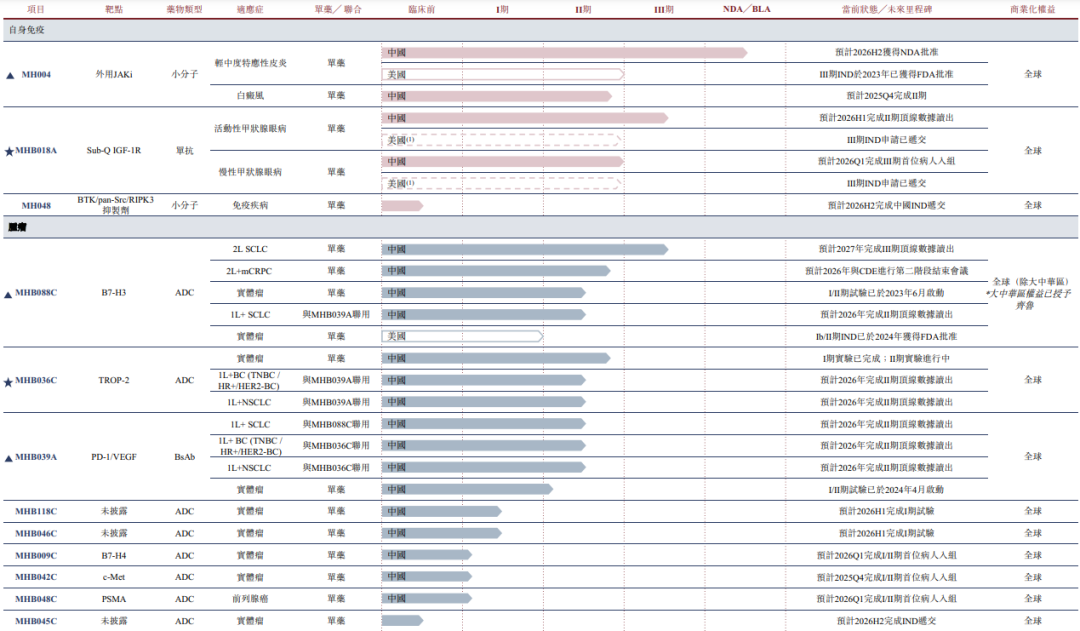The height and width of the screenshot is (631, 1080).
Task: Click the PSMA target cell
Action: tap(115, 599)
